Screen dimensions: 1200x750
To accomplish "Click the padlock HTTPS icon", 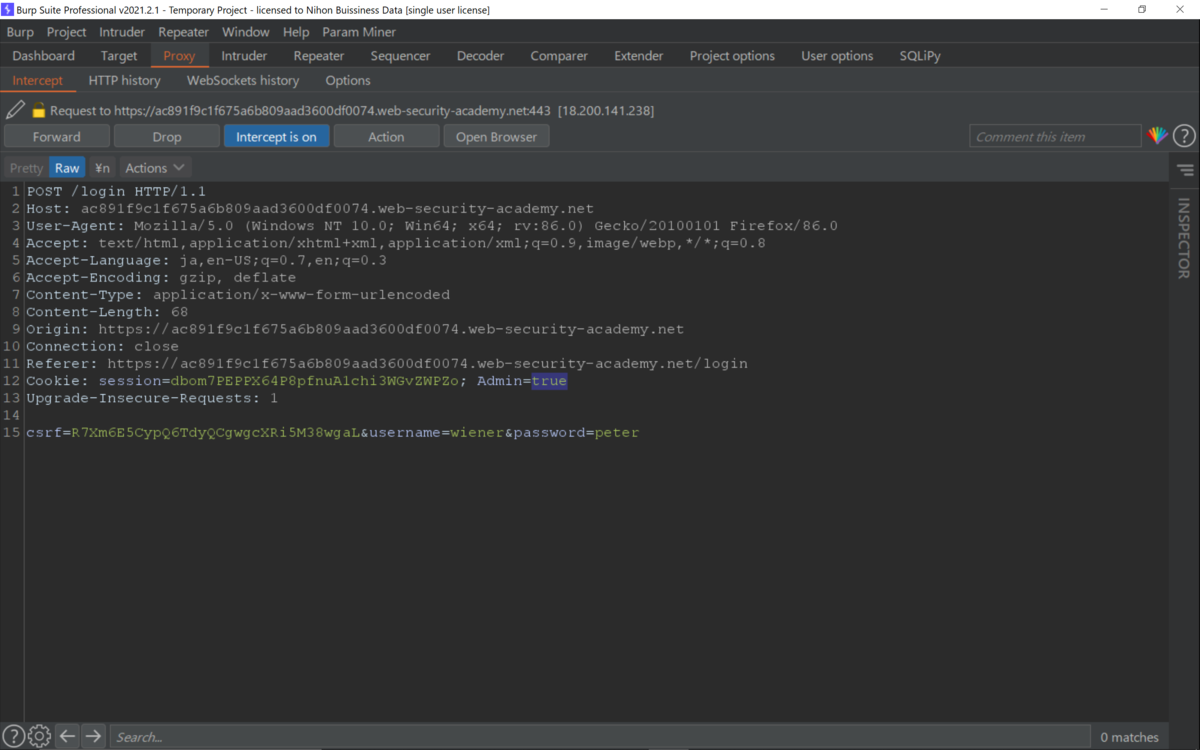I will pyautogui.click(x=39, y=110).
